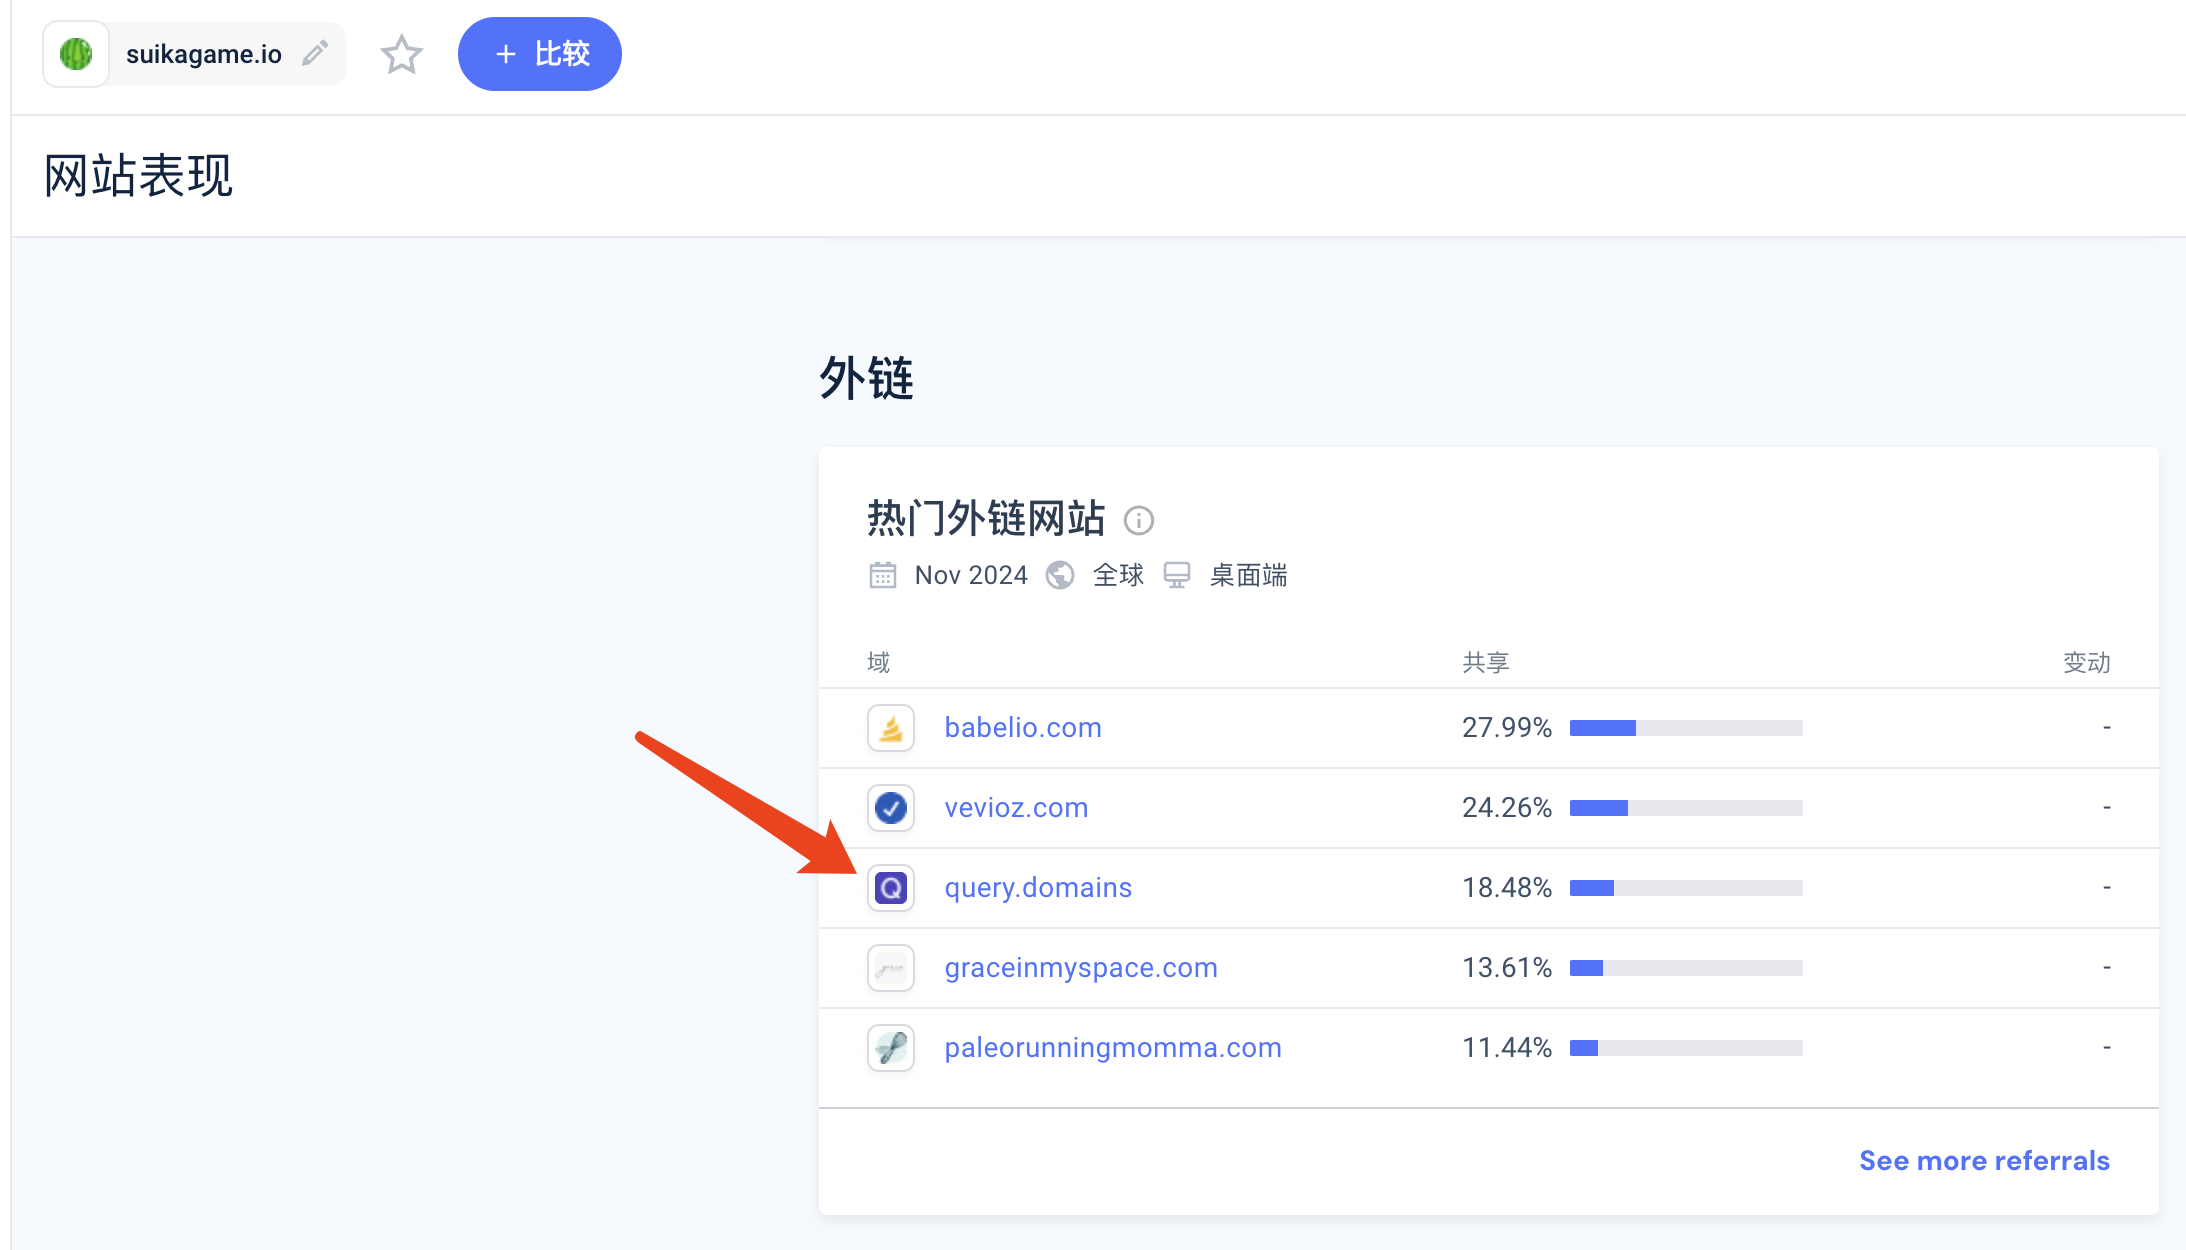The image size is (2186, 1250).
Task: Click the query.domains share bar
Action: point(1686,888)
